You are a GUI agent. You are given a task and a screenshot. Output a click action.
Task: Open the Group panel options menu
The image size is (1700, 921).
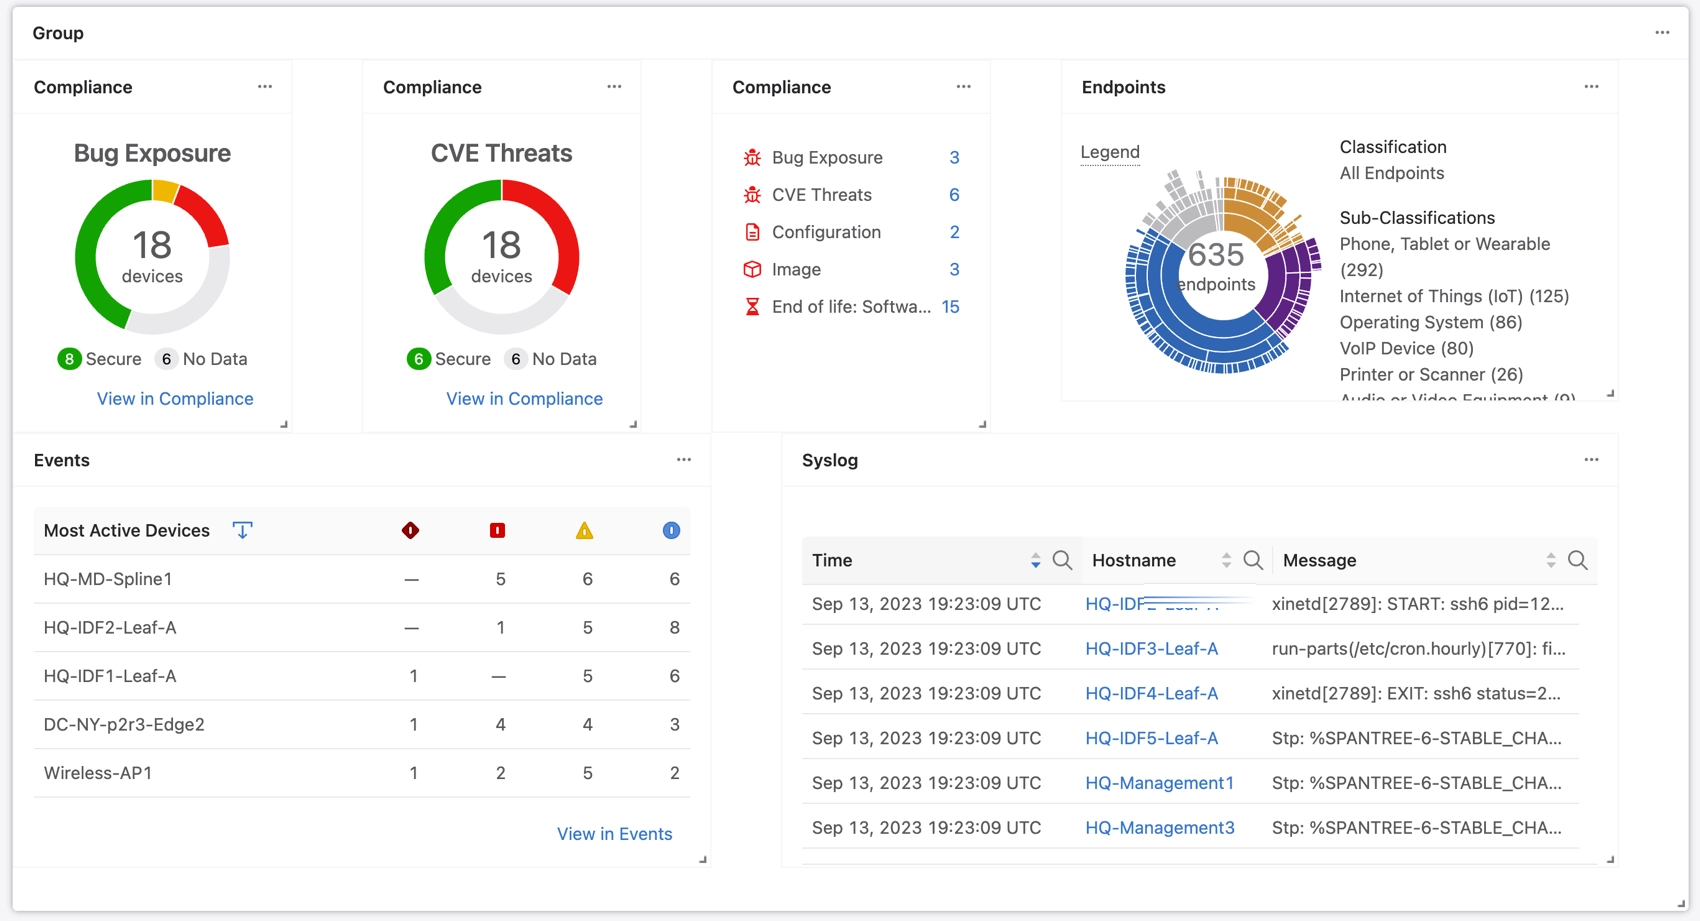(1662, 31)
